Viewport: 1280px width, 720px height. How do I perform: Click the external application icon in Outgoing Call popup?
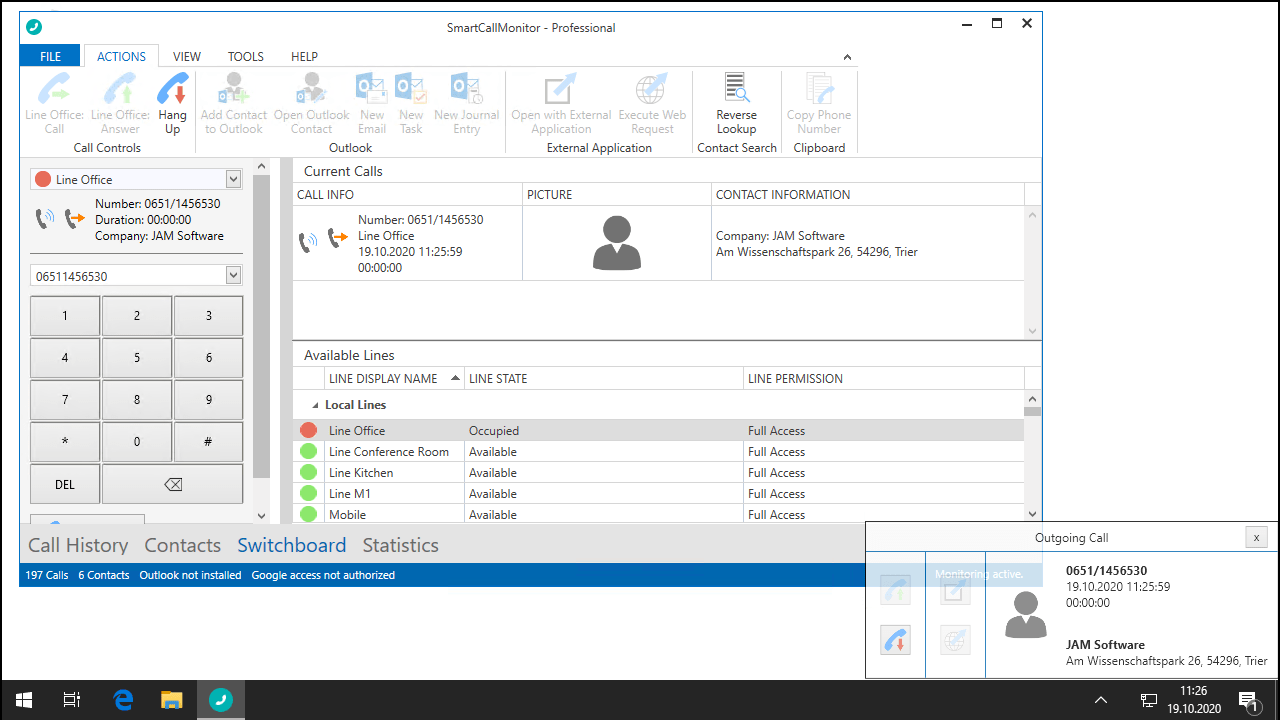pos(955,590)
